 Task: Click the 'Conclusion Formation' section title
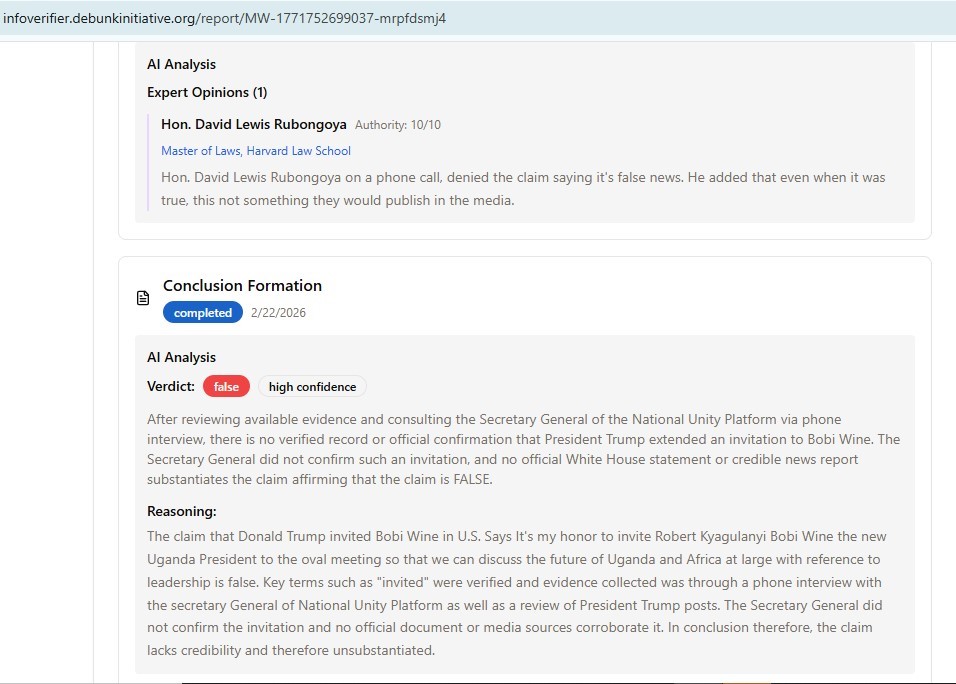pyautogui.click(x=242, y=286)
